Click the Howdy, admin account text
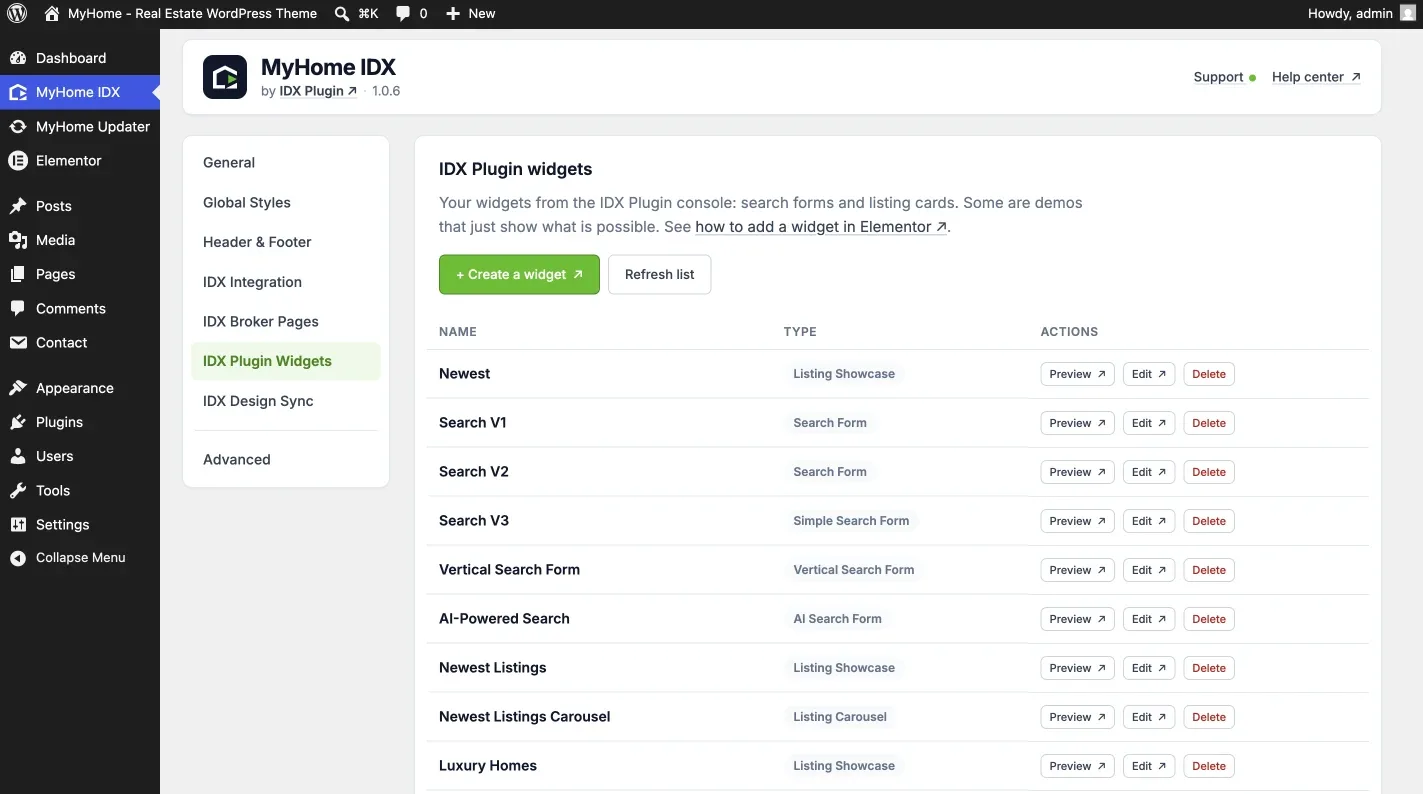1423x794 pixels. 1350,13
